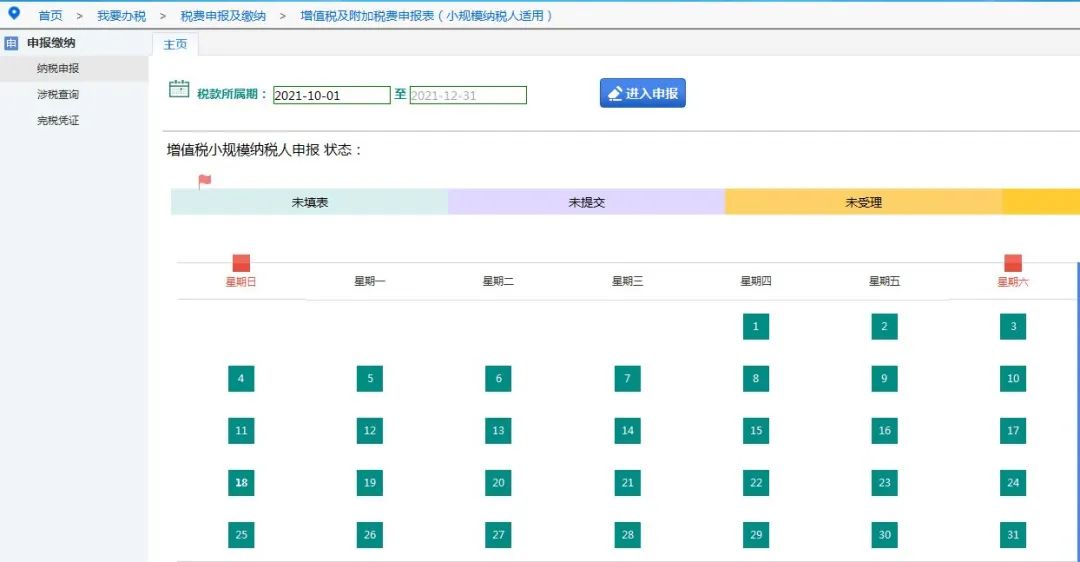Open 涉税查询 in the sidebar

click(x=58, y=94)
